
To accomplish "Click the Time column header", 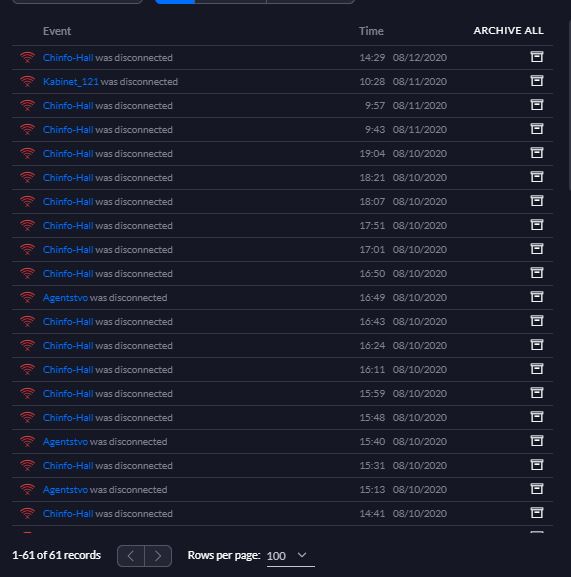I will coord(371,31).
